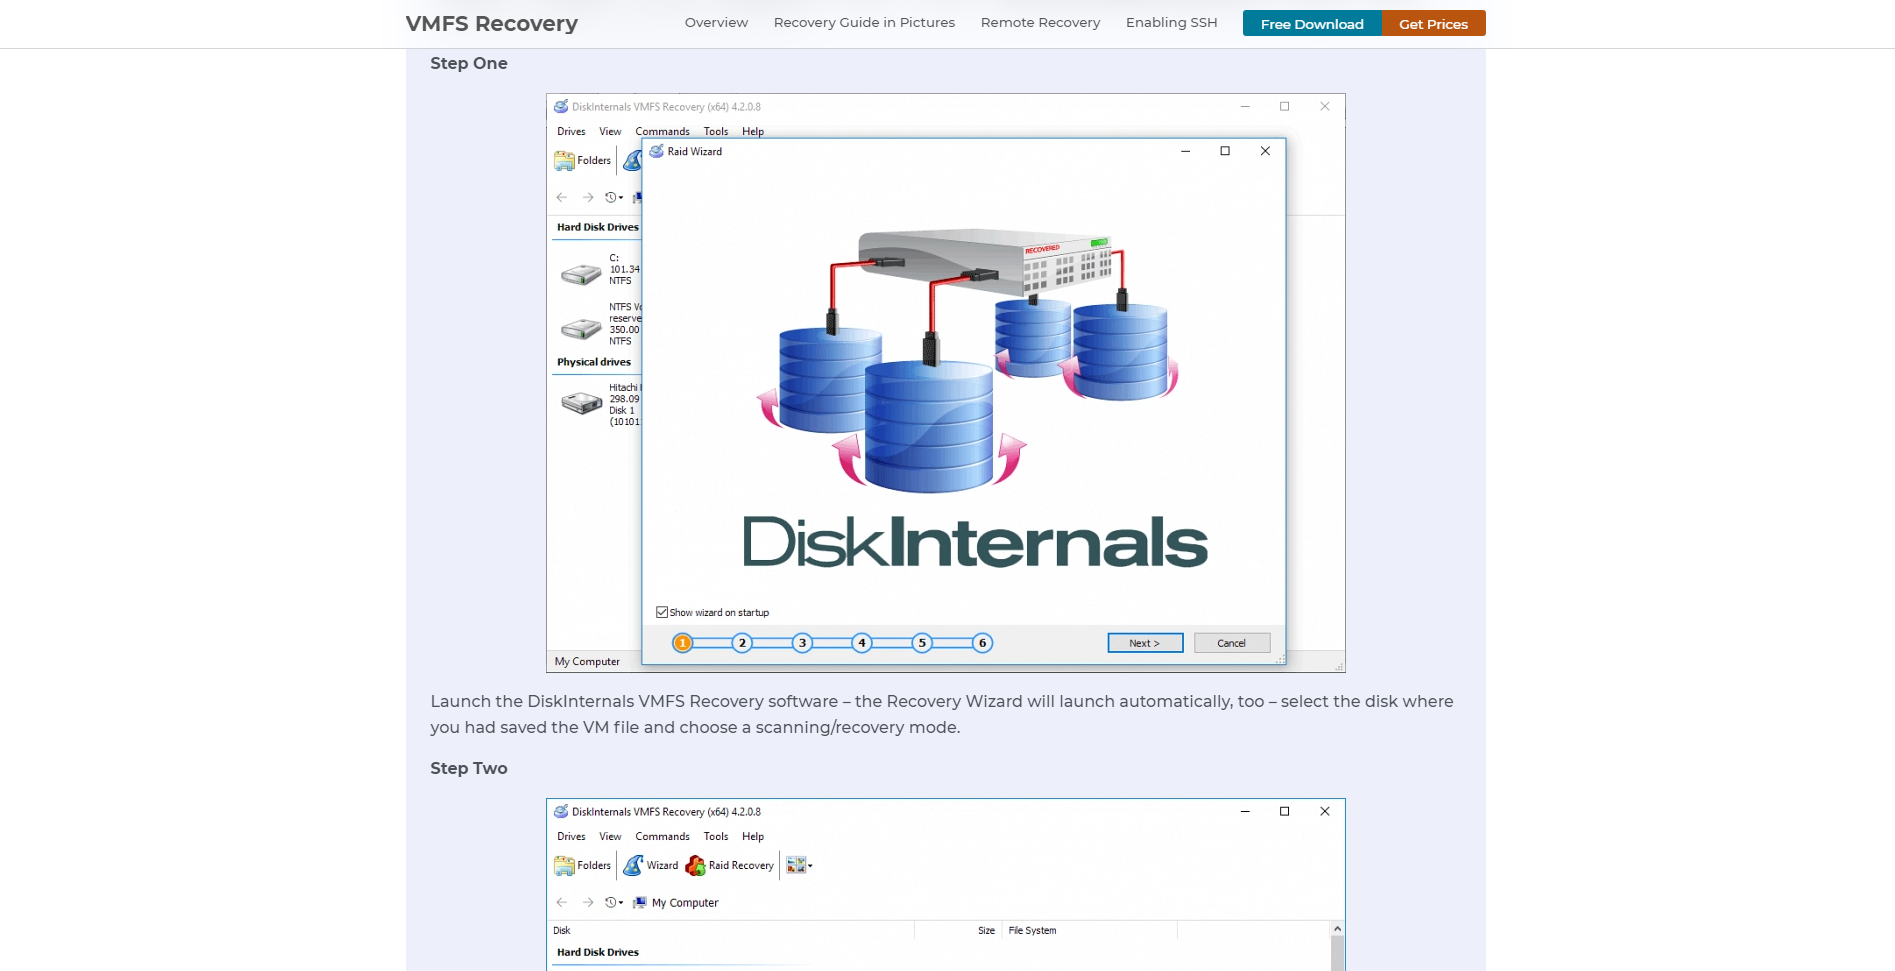1895x971 pixels.
Task: Select the Hitachi physical drive icon
Action: pos(581,402)
